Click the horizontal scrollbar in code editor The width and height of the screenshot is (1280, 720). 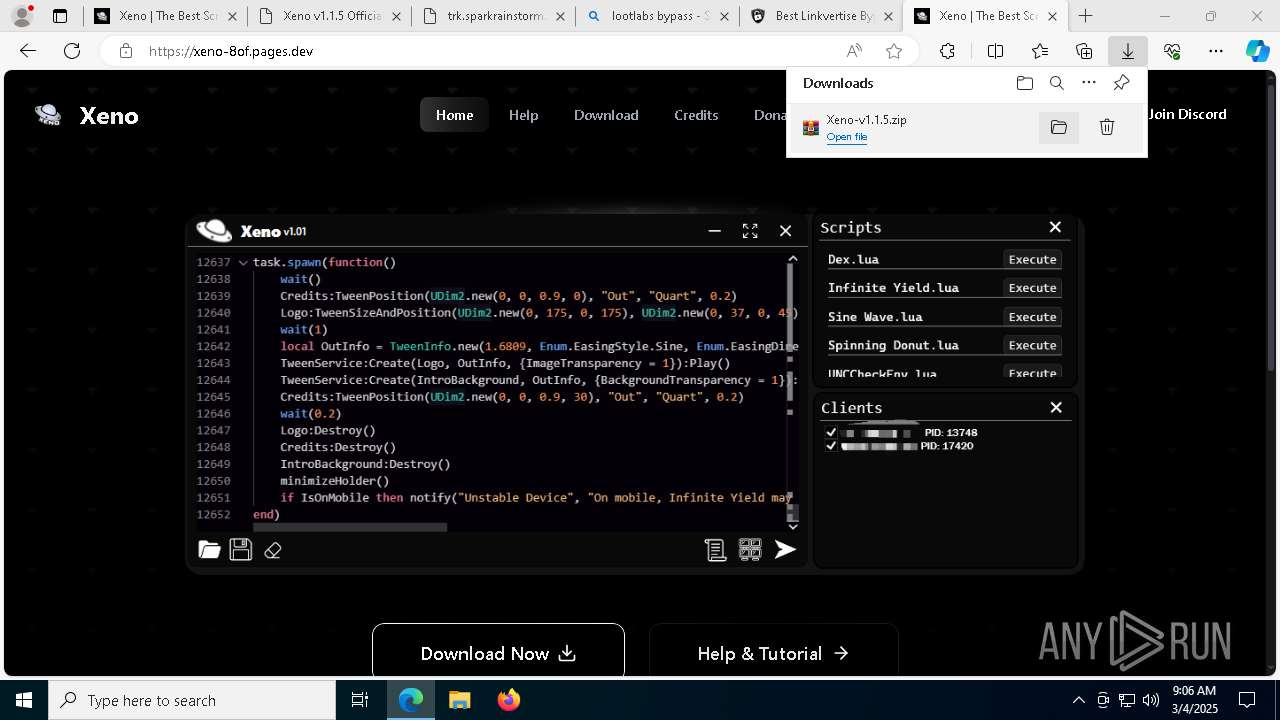[350, 527]
